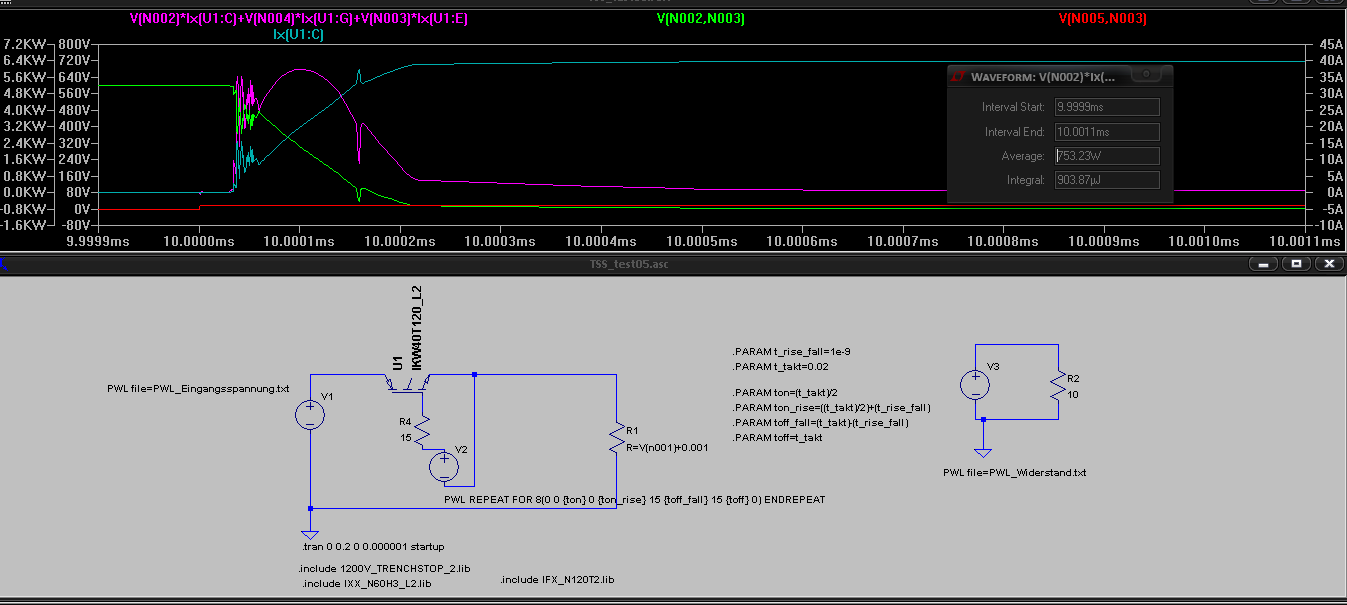Click the .PARAM toff_fall directive

point(820,422)
